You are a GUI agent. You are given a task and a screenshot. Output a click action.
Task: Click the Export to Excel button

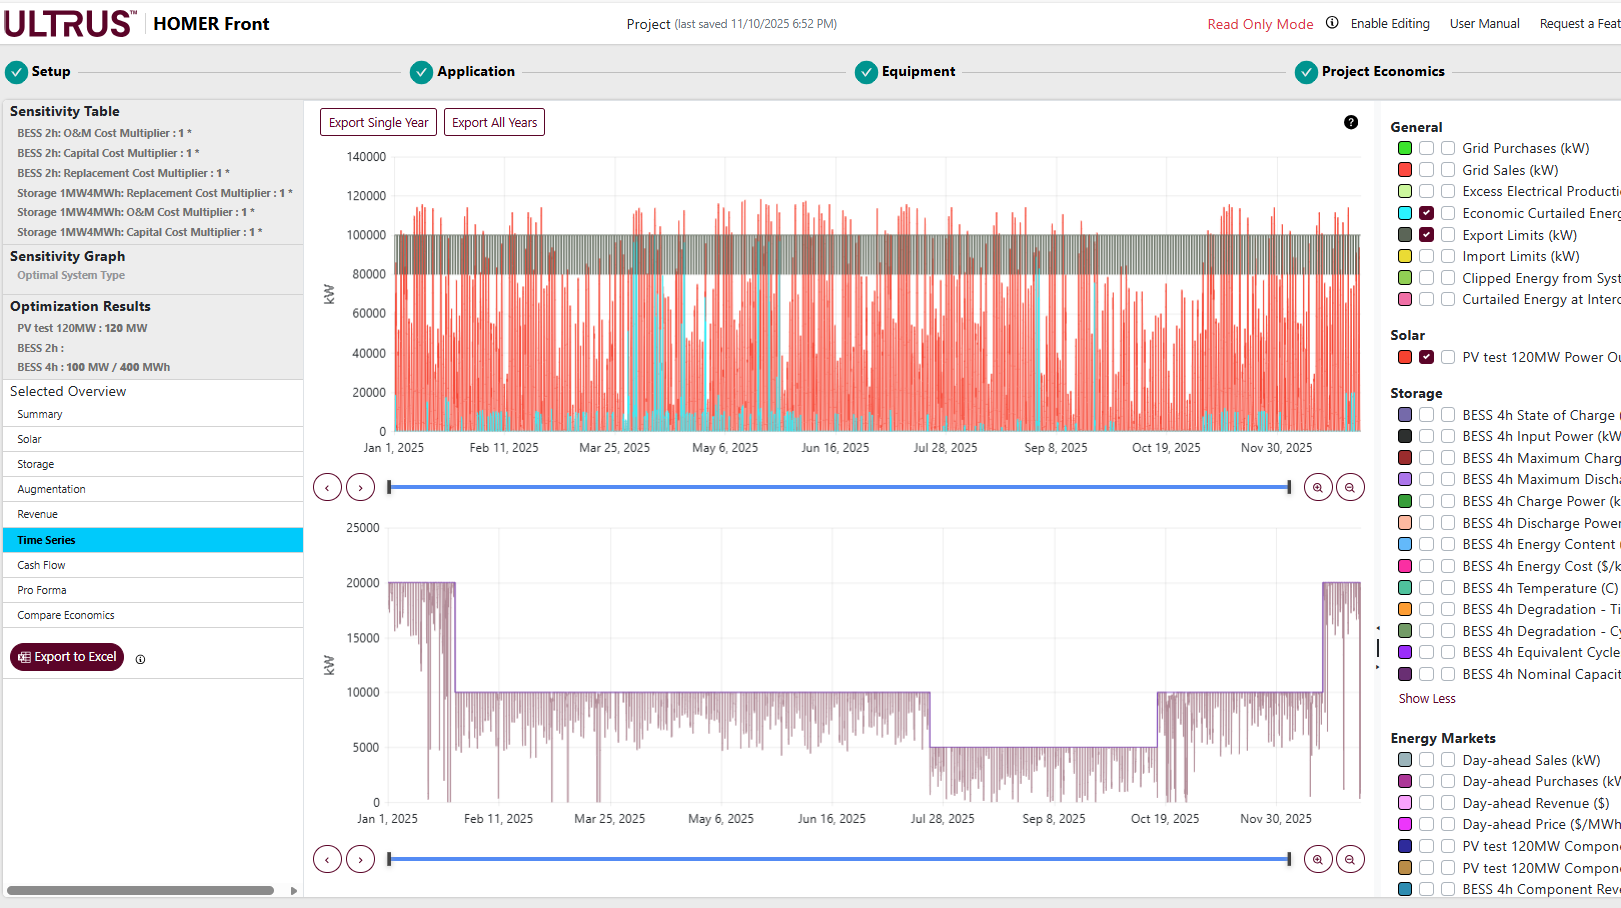click(67, 657)
